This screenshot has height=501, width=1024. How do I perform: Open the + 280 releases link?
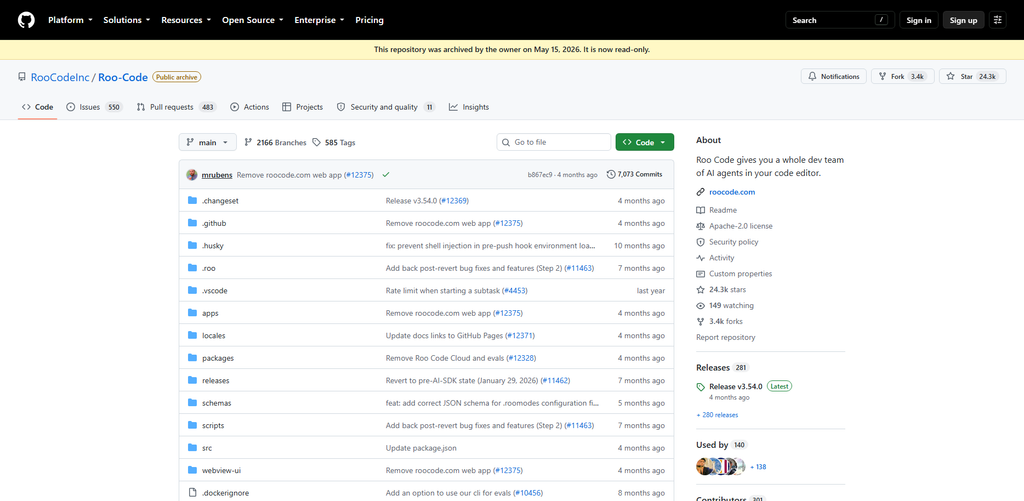(x=717, y=415)
